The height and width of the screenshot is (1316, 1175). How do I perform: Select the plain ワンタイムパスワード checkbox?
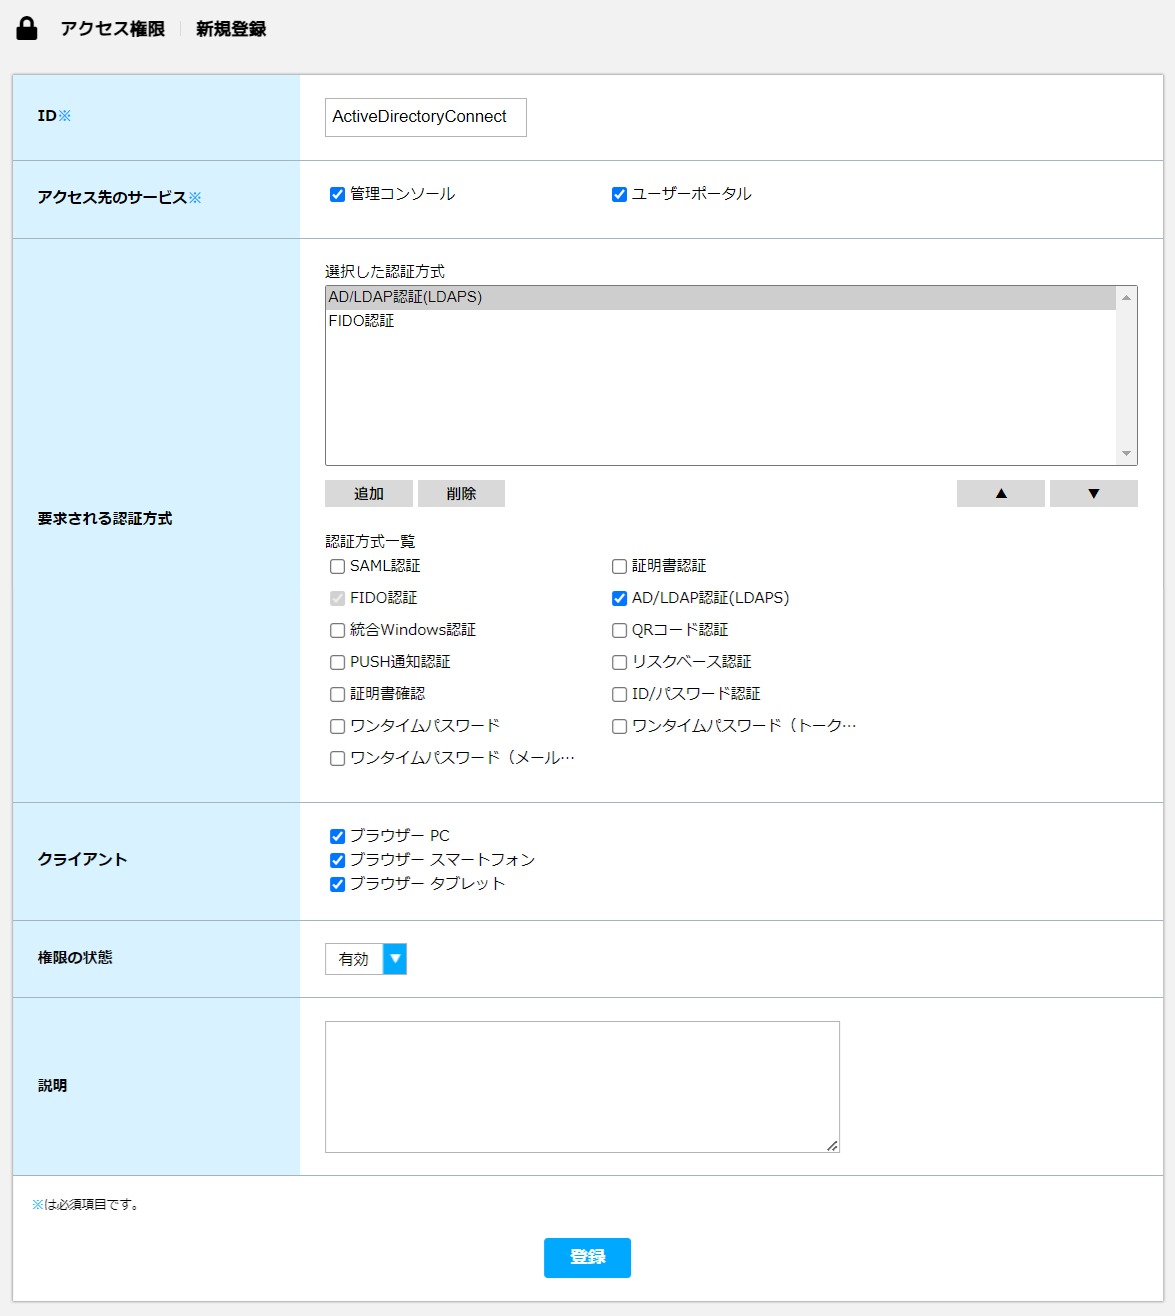[338, 727]
